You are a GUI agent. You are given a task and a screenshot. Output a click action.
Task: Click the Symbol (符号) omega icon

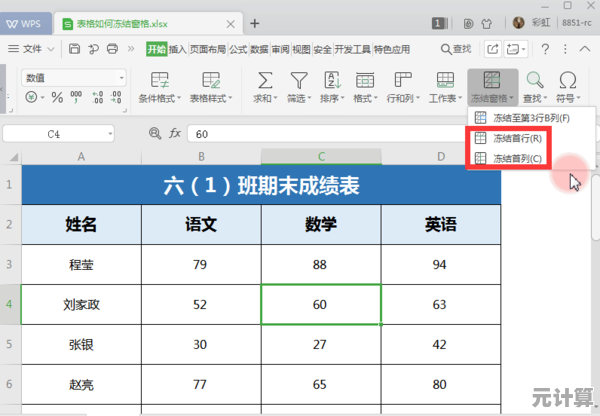568,81
